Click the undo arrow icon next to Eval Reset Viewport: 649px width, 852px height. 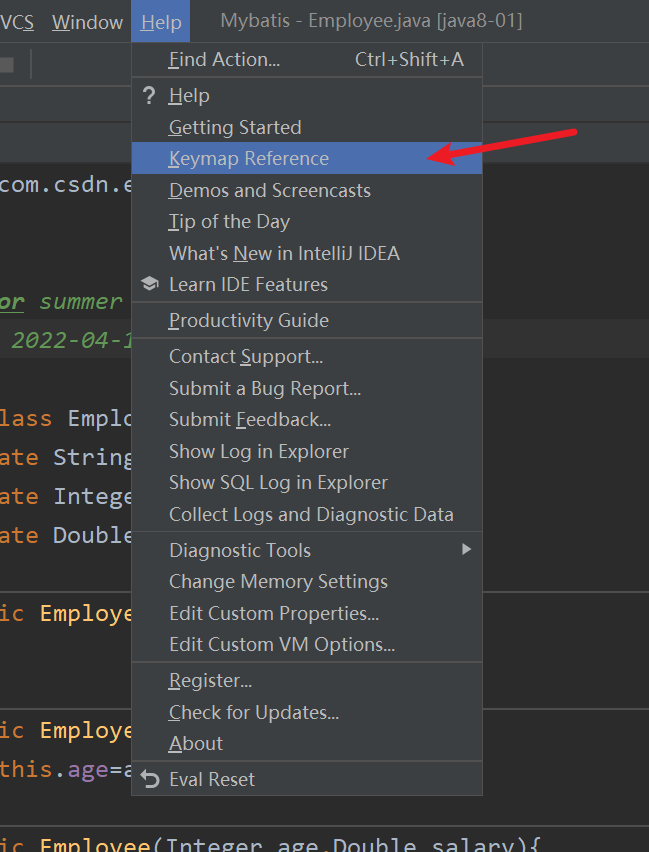click(148, 778)
